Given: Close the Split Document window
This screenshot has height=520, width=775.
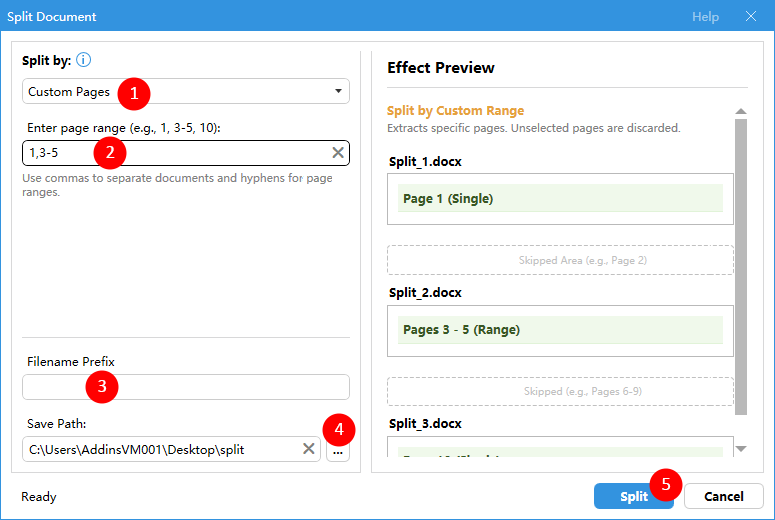Looking at the screenshot, I should (x=751, y=16).
